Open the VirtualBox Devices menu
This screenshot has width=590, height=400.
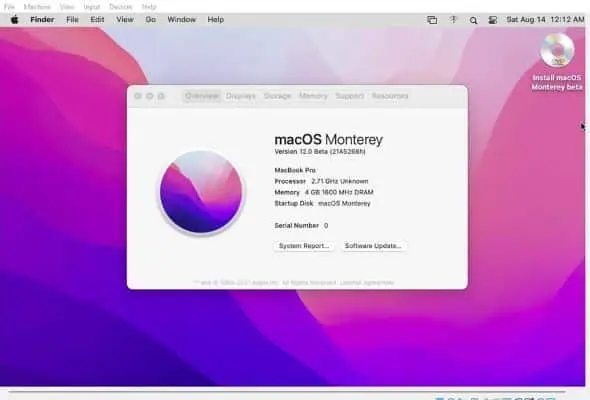point(121,7)
